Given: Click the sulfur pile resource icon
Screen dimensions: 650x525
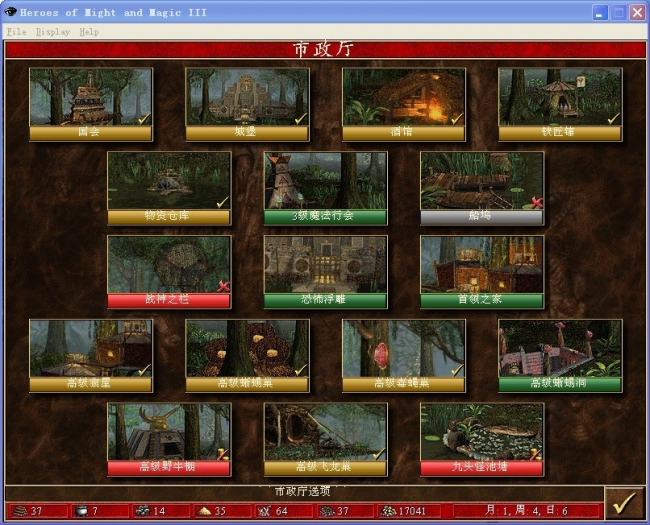Looking at the screenshot, I should pos(204,511).
